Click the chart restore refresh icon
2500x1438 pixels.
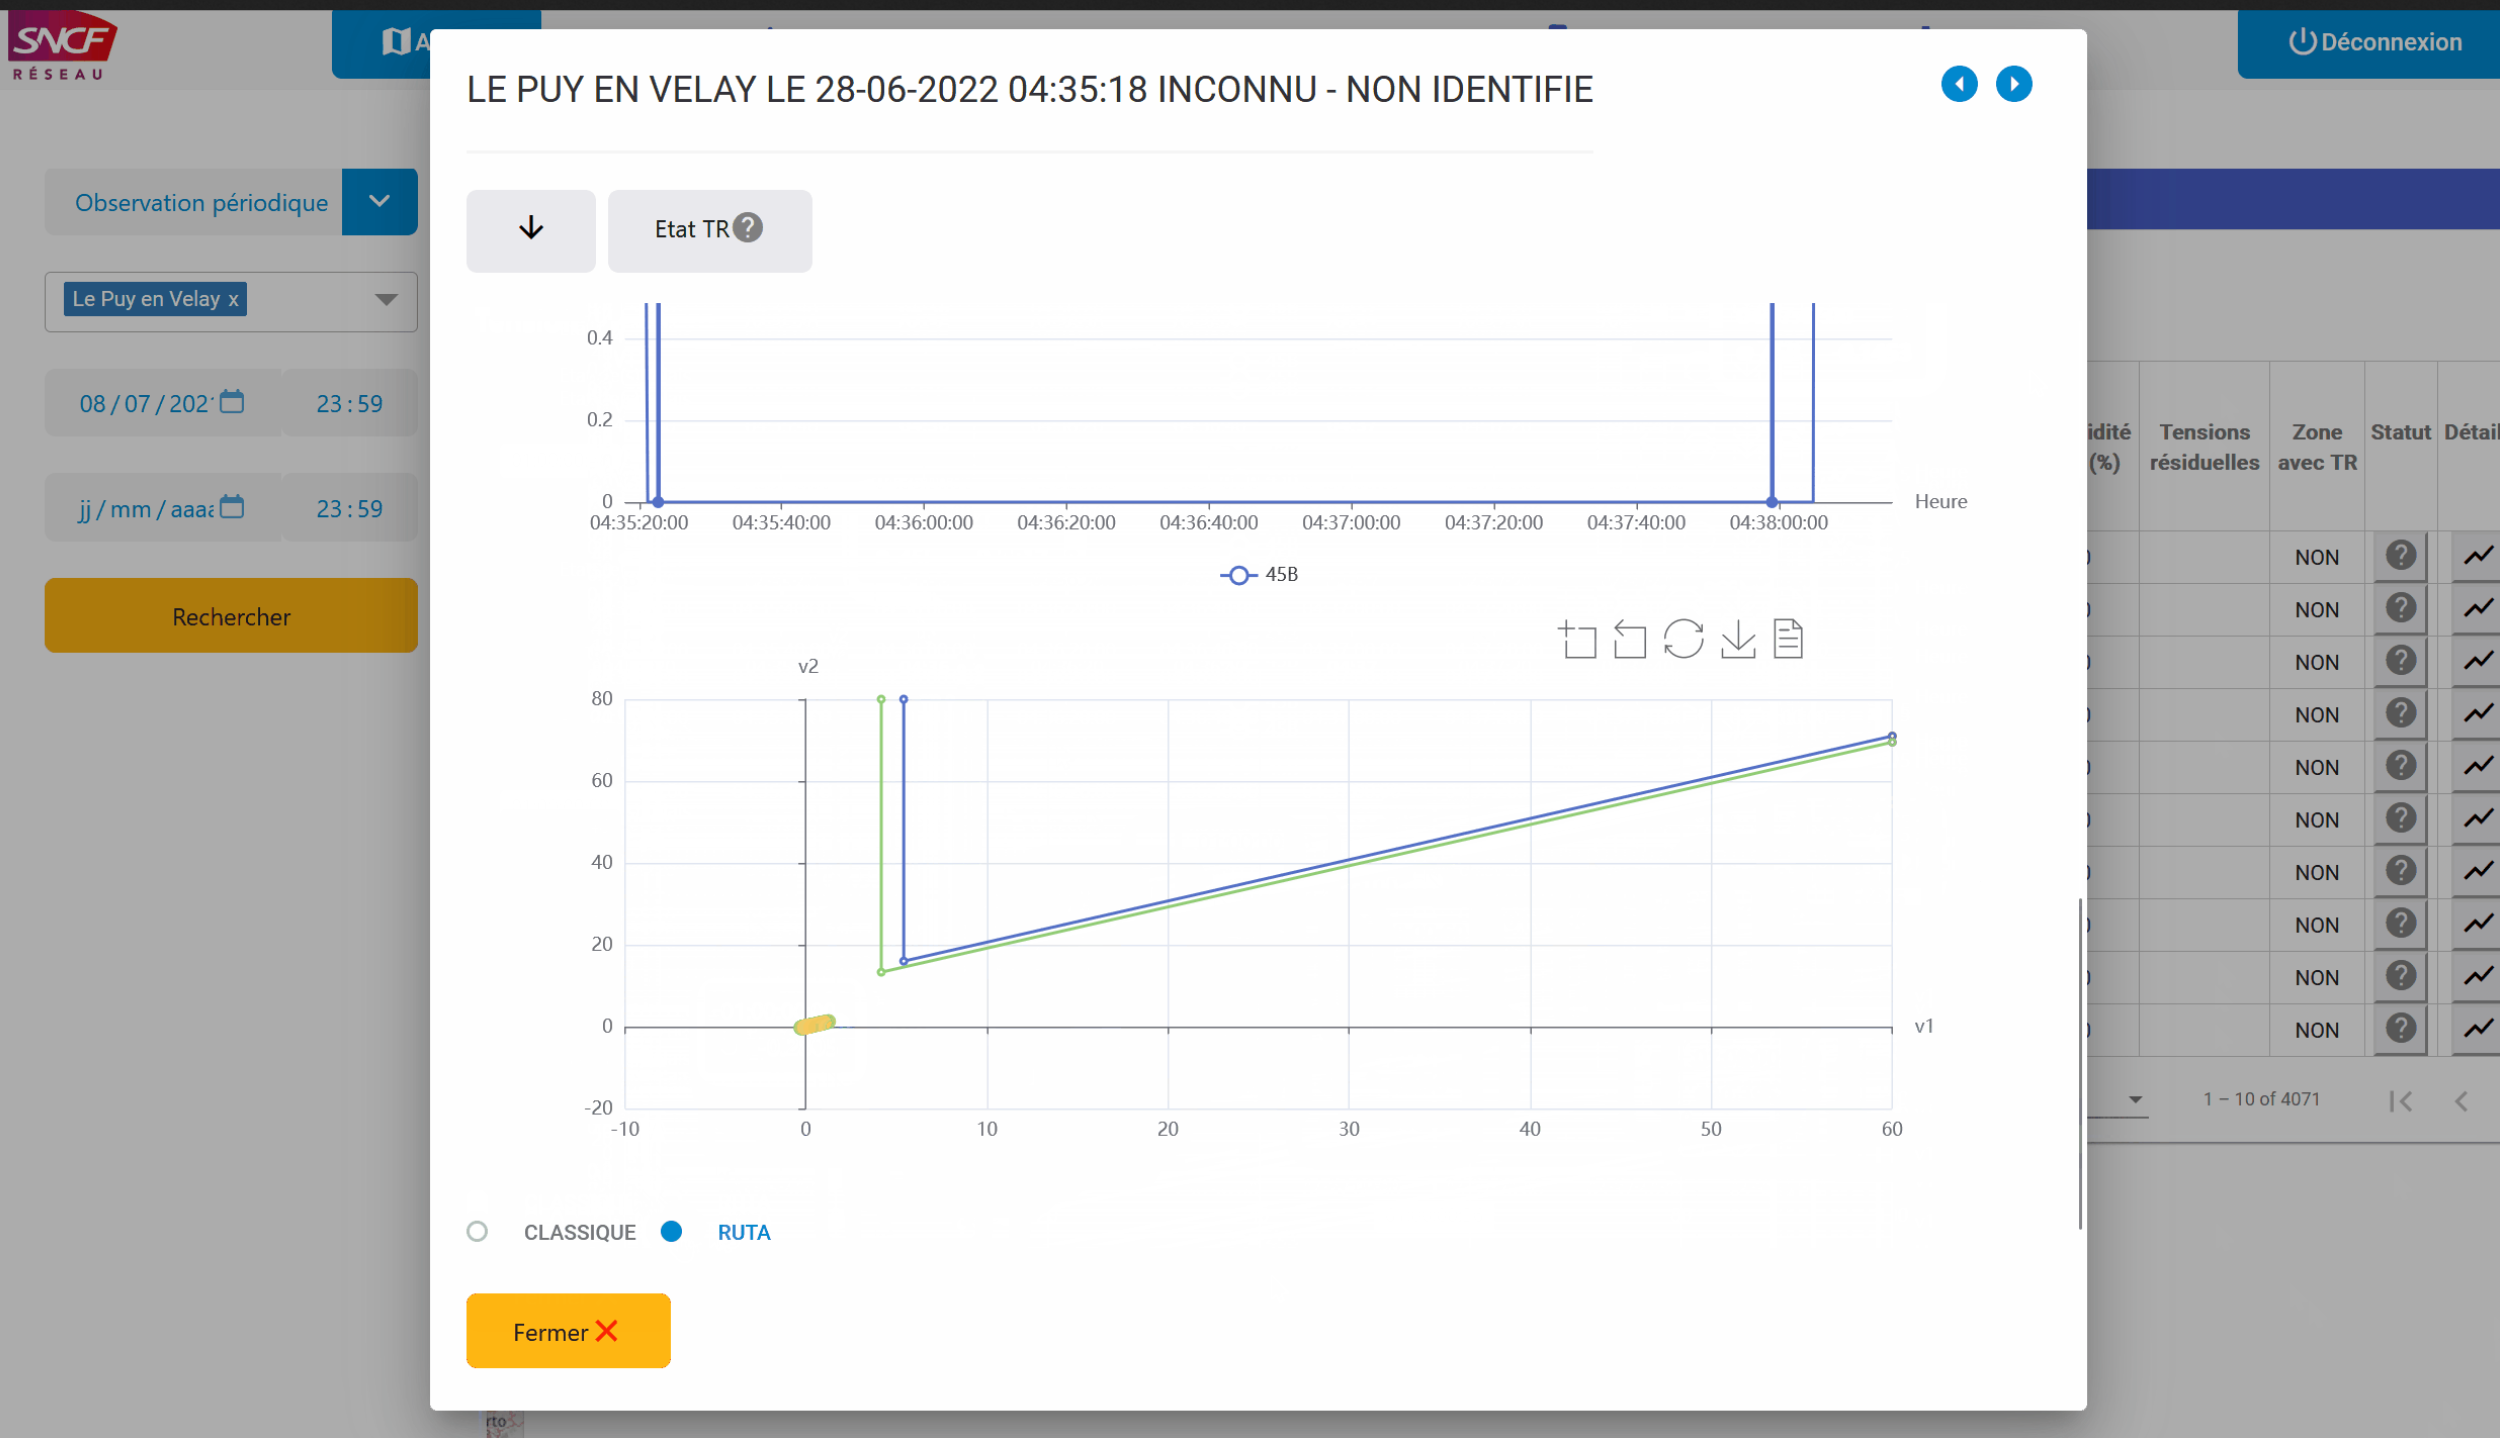(x=1683, y=639)
